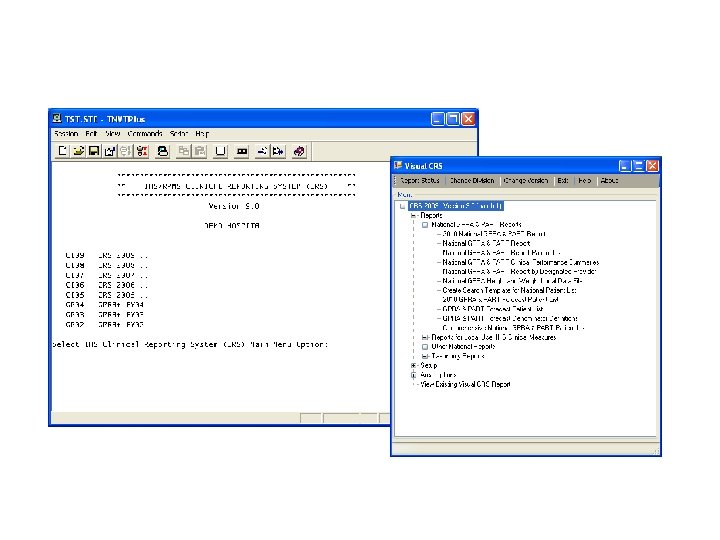Select the CRS 2009 Version root item
The width and height of the screenshot is (720, 540).
pos(456,206)
